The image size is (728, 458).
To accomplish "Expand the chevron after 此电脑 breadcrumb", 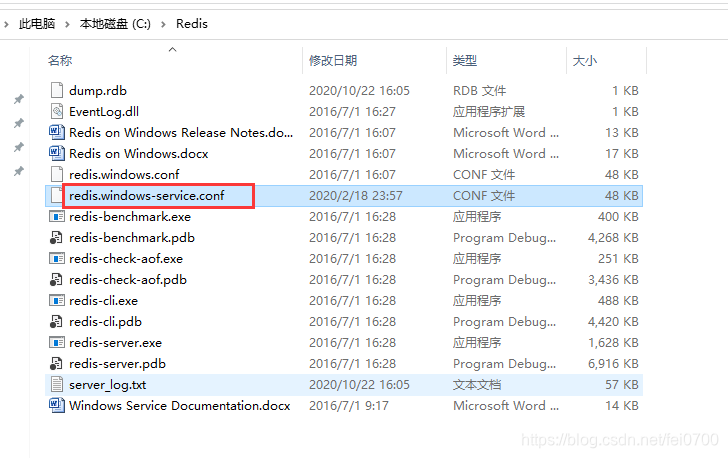I will (67, 24).
